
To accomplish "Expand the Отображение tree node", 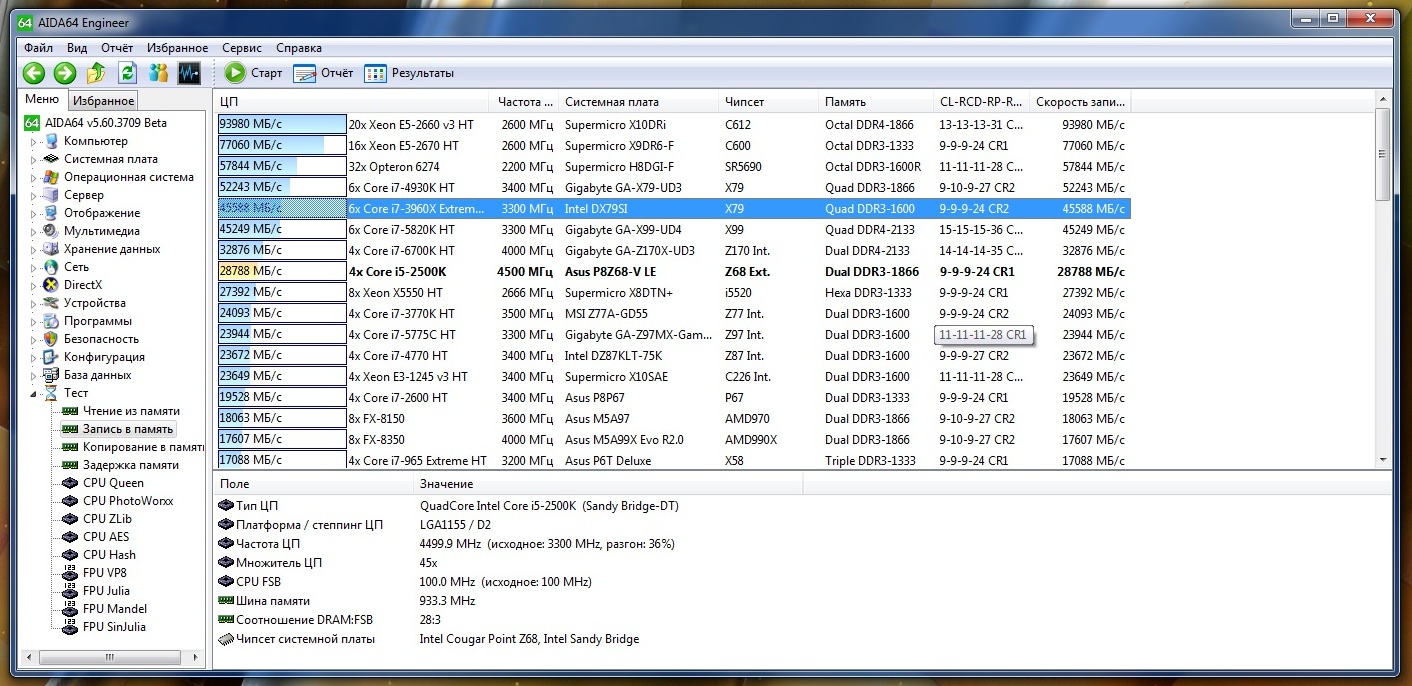I will [x=33, y=213].
